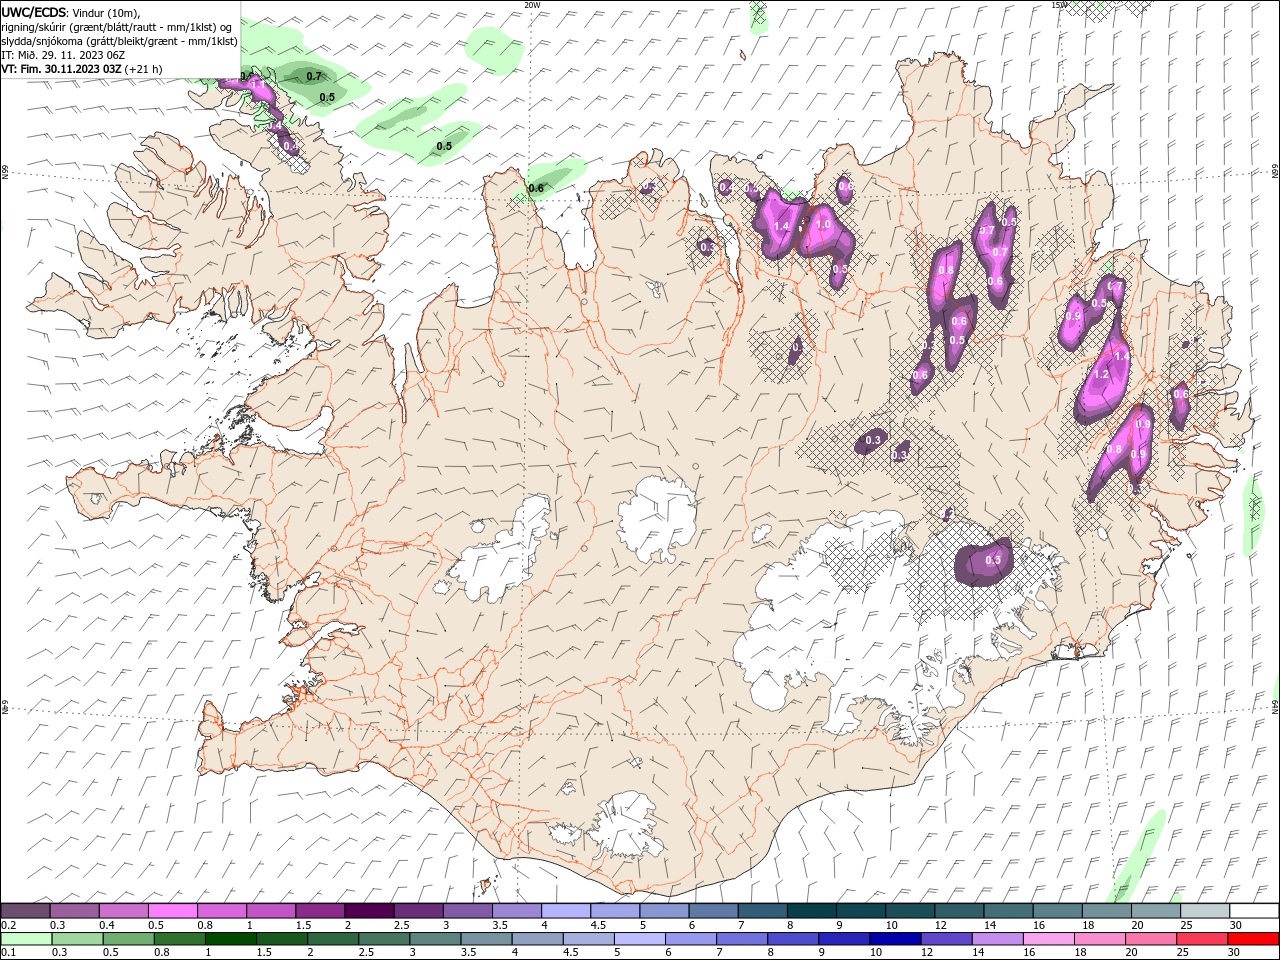Click the navy blue rain swatch starting at 10
This screenshot has width=1280, height=960.
coord(895,939)
